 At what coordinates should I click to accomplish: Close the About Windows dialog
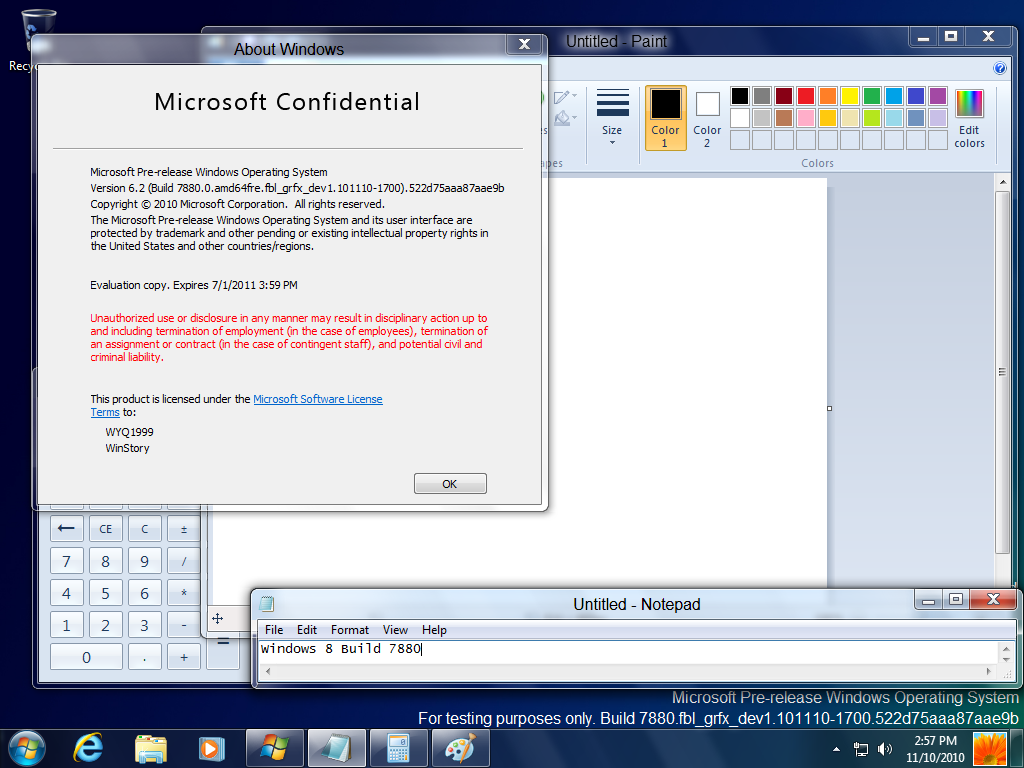point(524,44)
